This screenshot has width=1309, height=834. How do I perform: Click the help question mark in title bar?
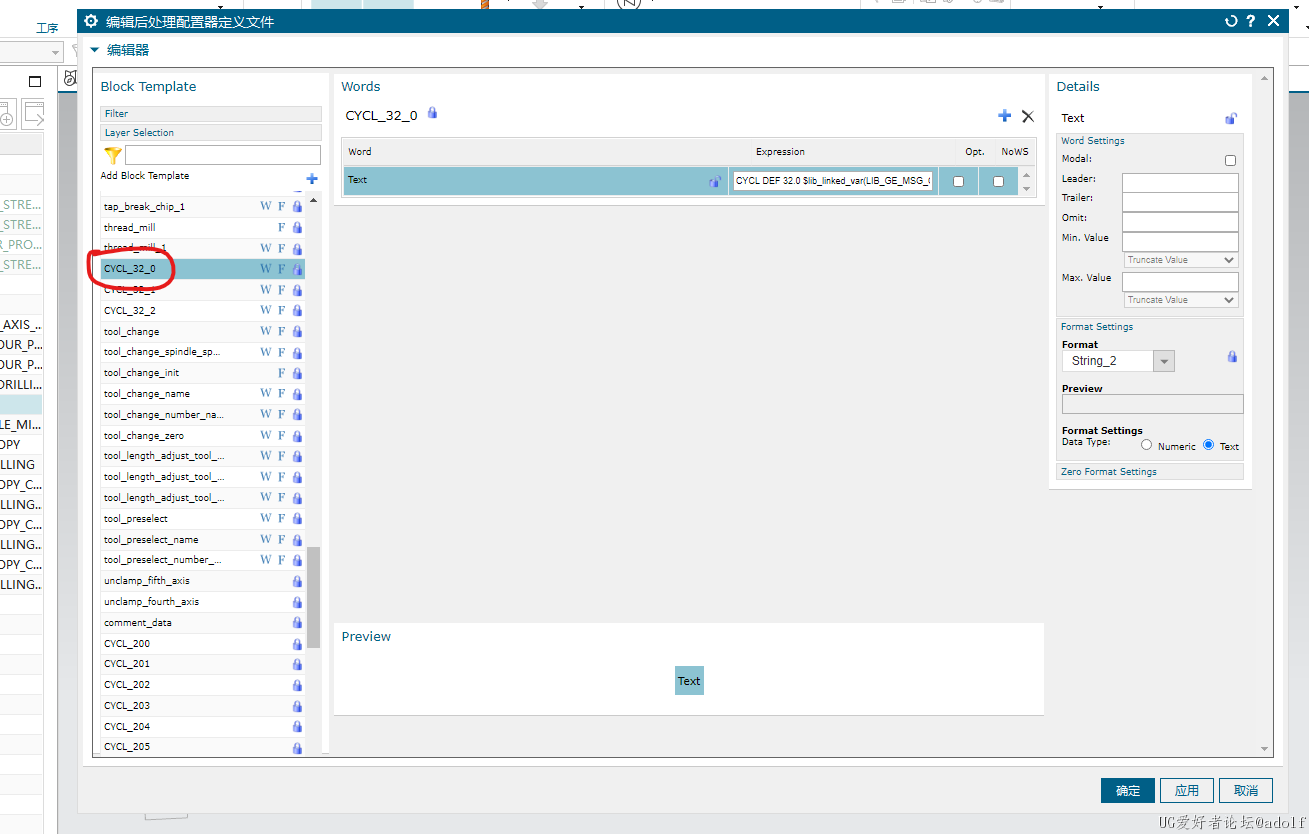[x=1251, y=21]
